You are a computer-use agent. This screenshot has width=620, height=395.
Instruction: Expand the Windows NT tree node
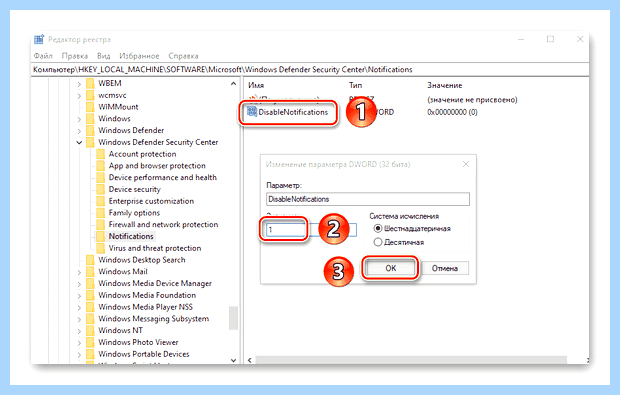[79, 331]
